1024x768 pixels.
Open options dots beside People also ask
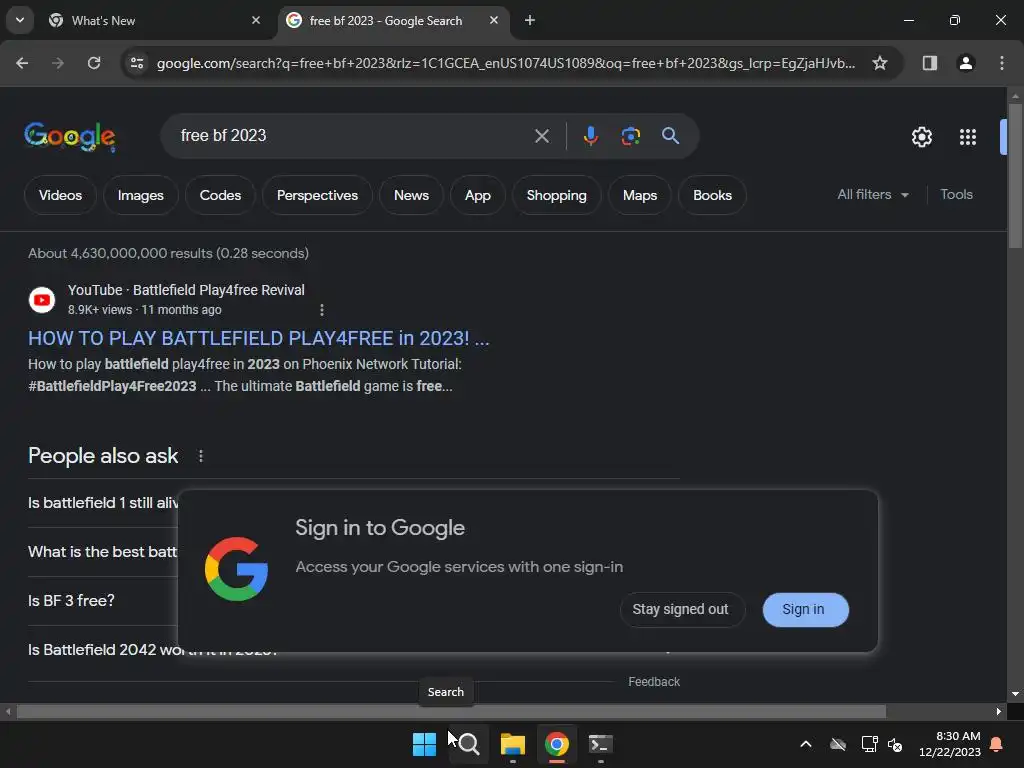coord(200,456)
